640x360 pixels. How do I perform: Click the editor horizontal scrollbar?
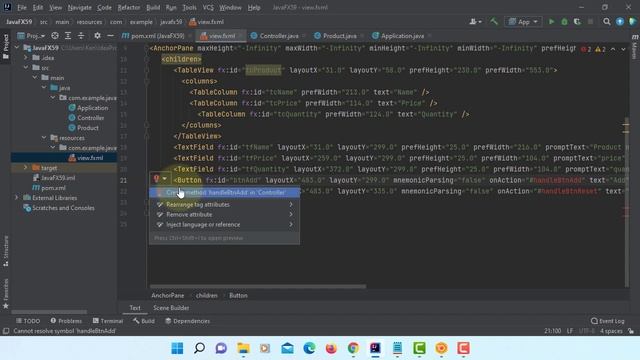tap(258, 286)
